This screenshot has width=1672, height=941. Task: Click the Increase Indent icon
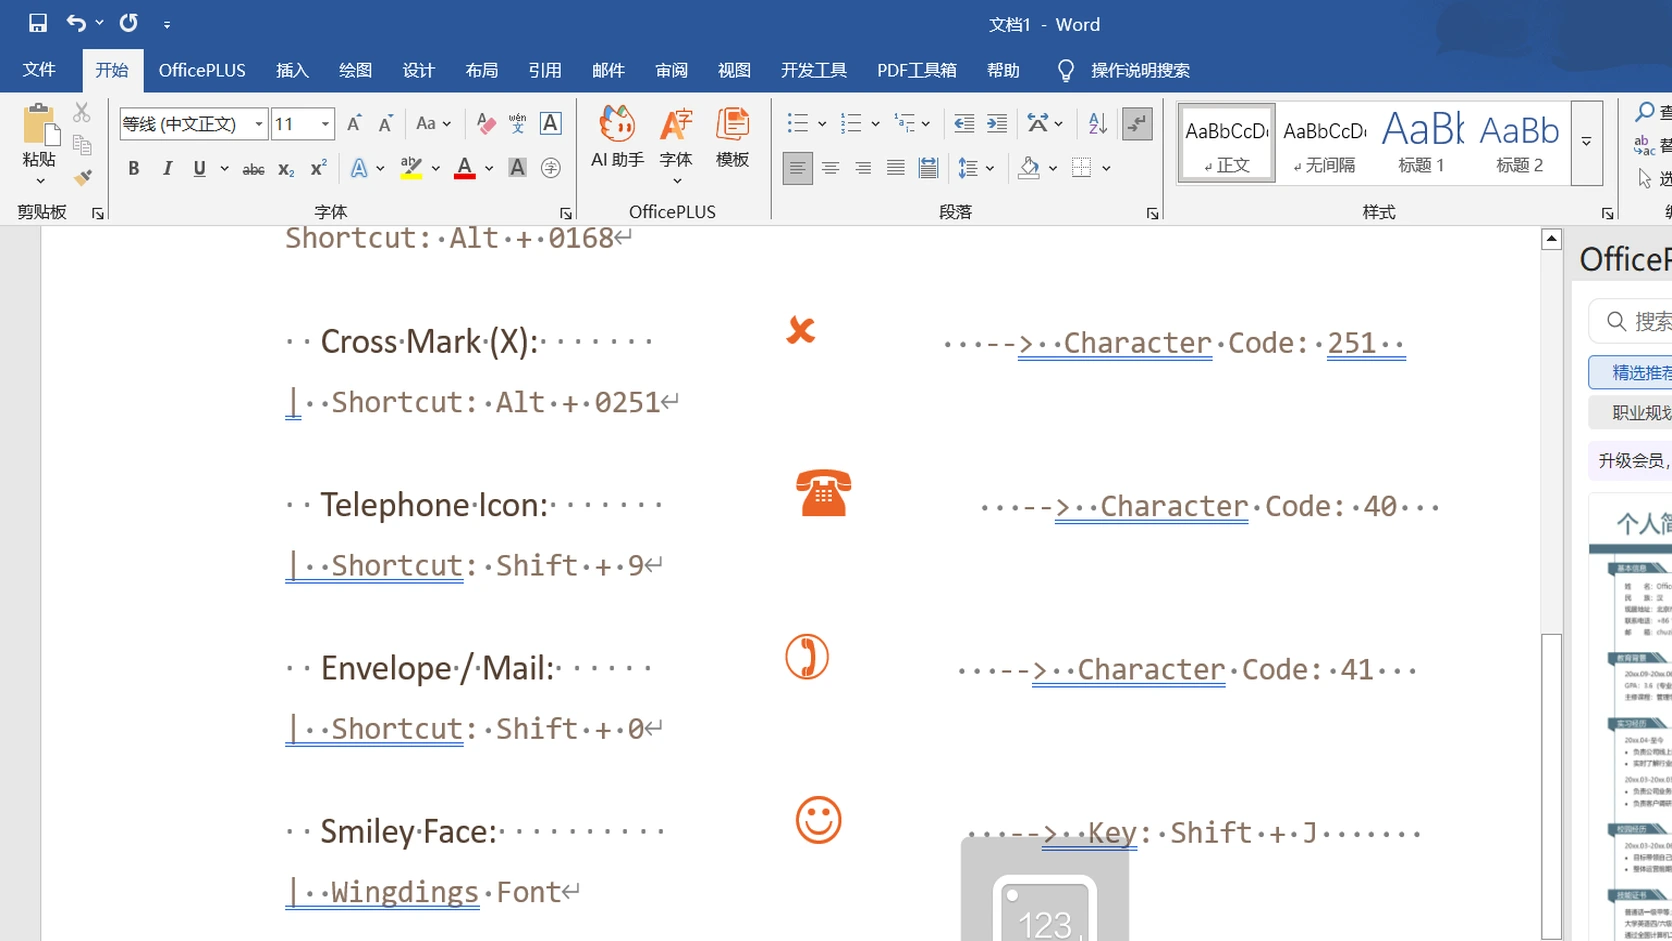[x=997, y=124]
